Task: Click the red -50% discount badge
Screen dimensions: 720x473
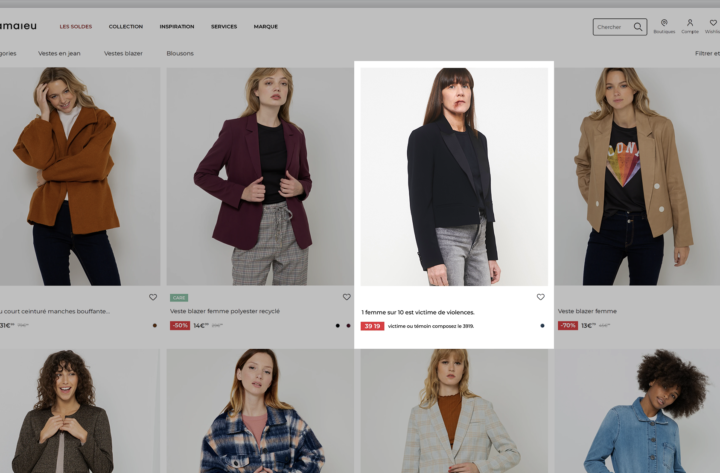Action: tap(180, 326)
